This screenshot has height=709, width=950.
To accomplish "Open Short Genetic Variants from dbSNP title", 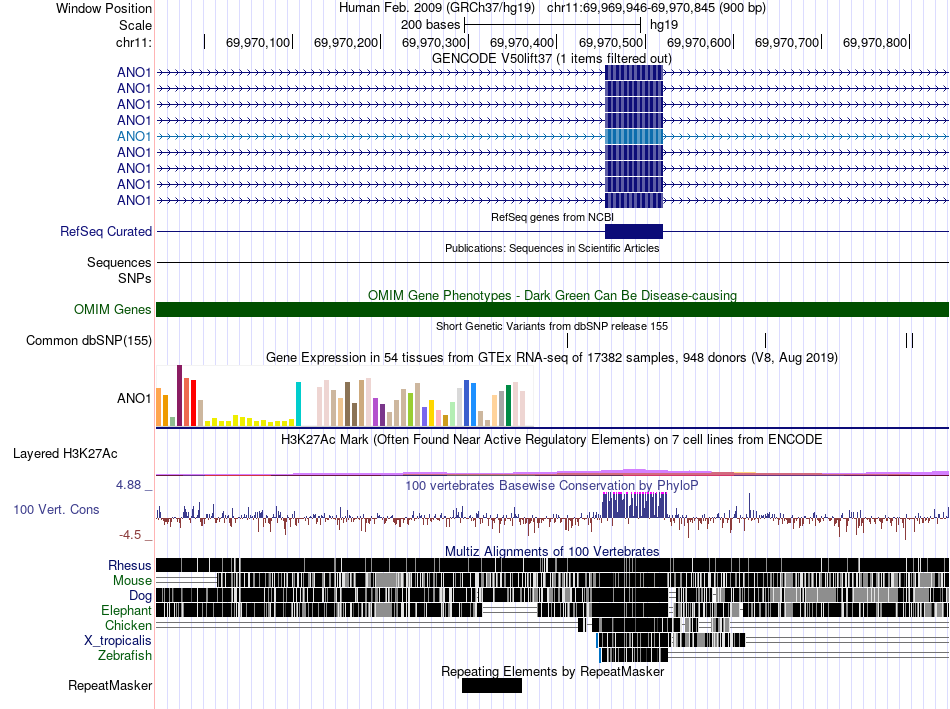I will click(x=552, y=326).
